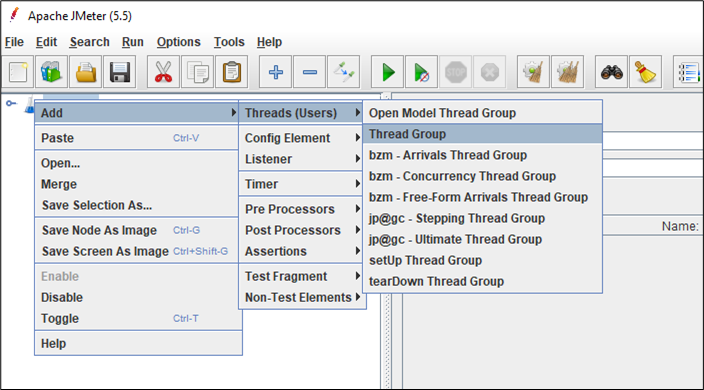Click the Open file folder icon
This screenshot has width=704, height=390.
pos(86,72)
